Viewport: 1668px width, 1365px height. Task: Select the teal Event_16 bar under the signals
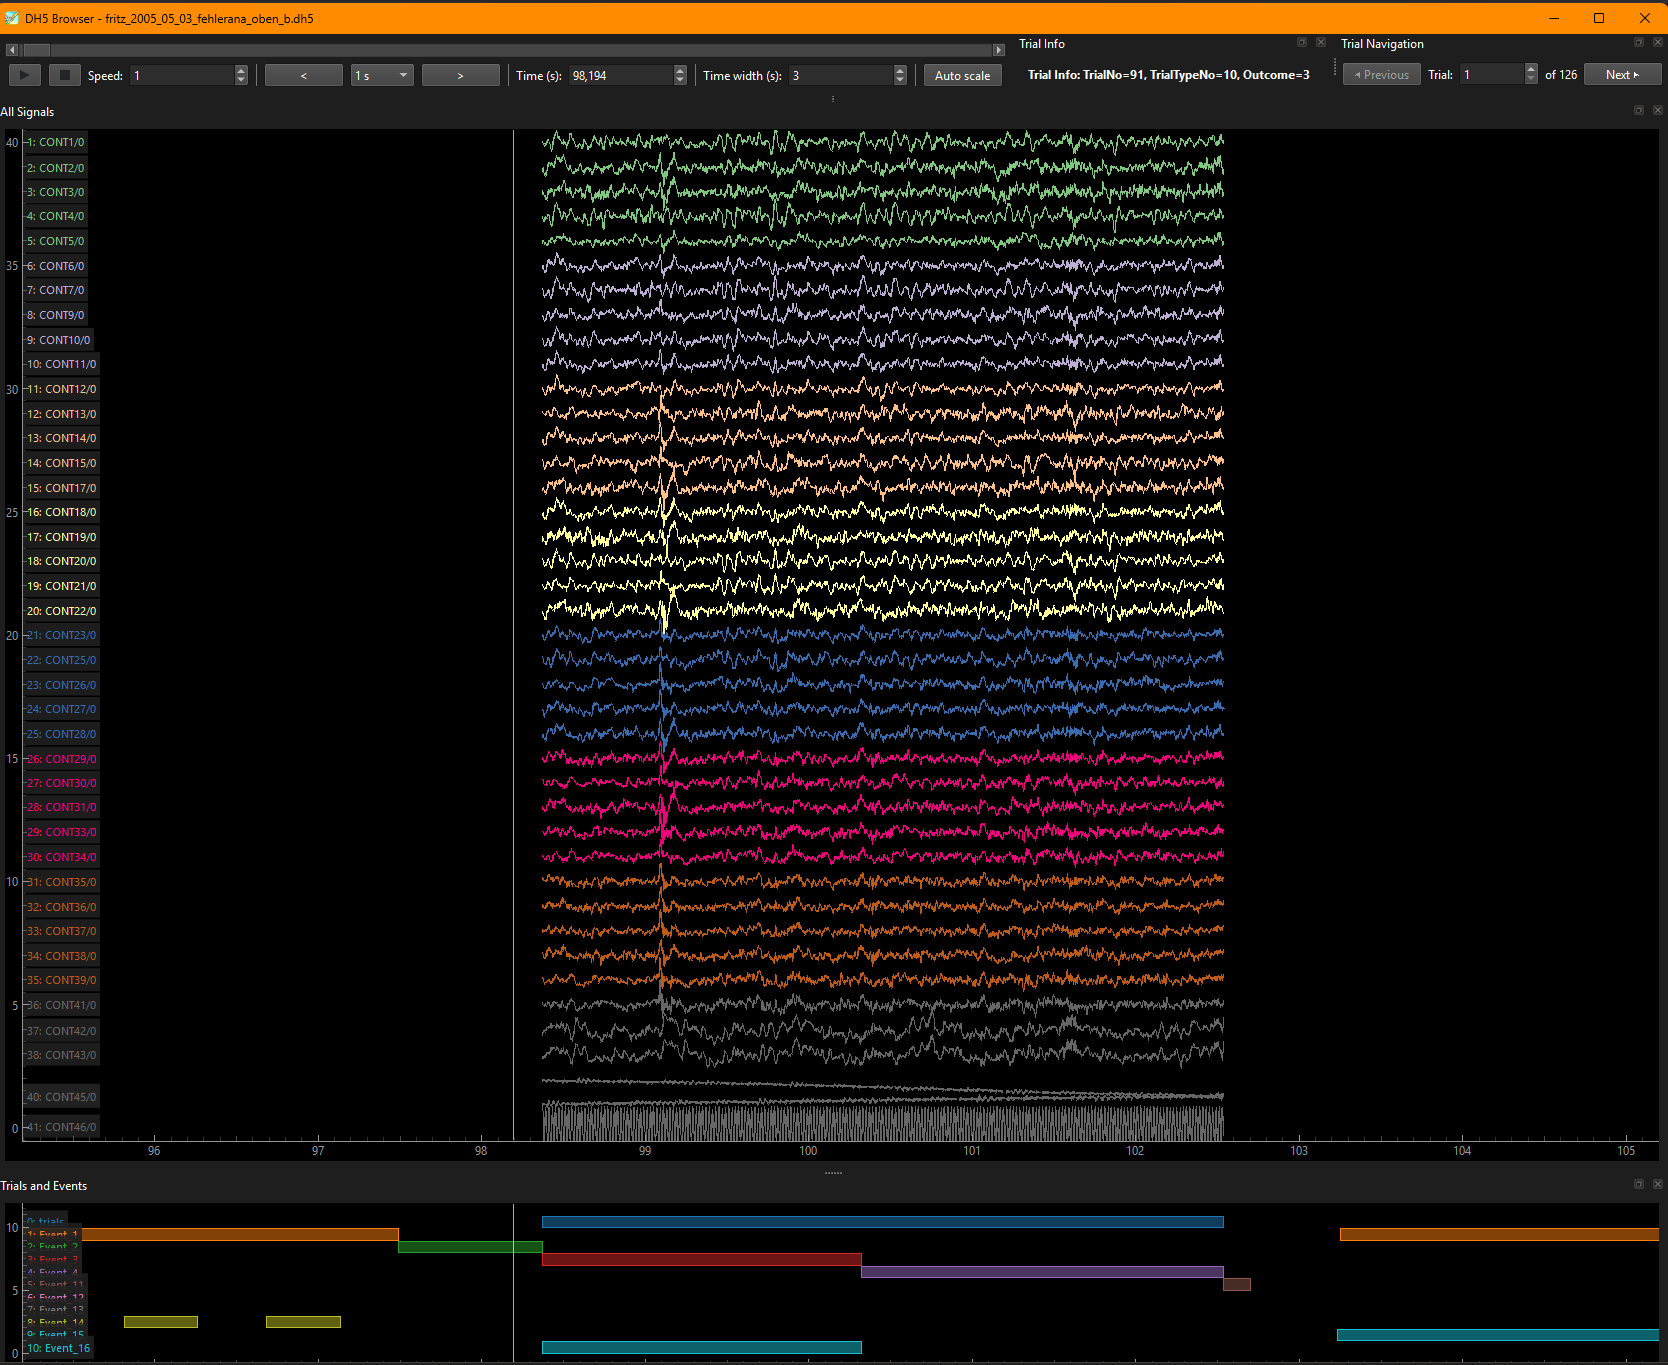[x=701, y=1347]
